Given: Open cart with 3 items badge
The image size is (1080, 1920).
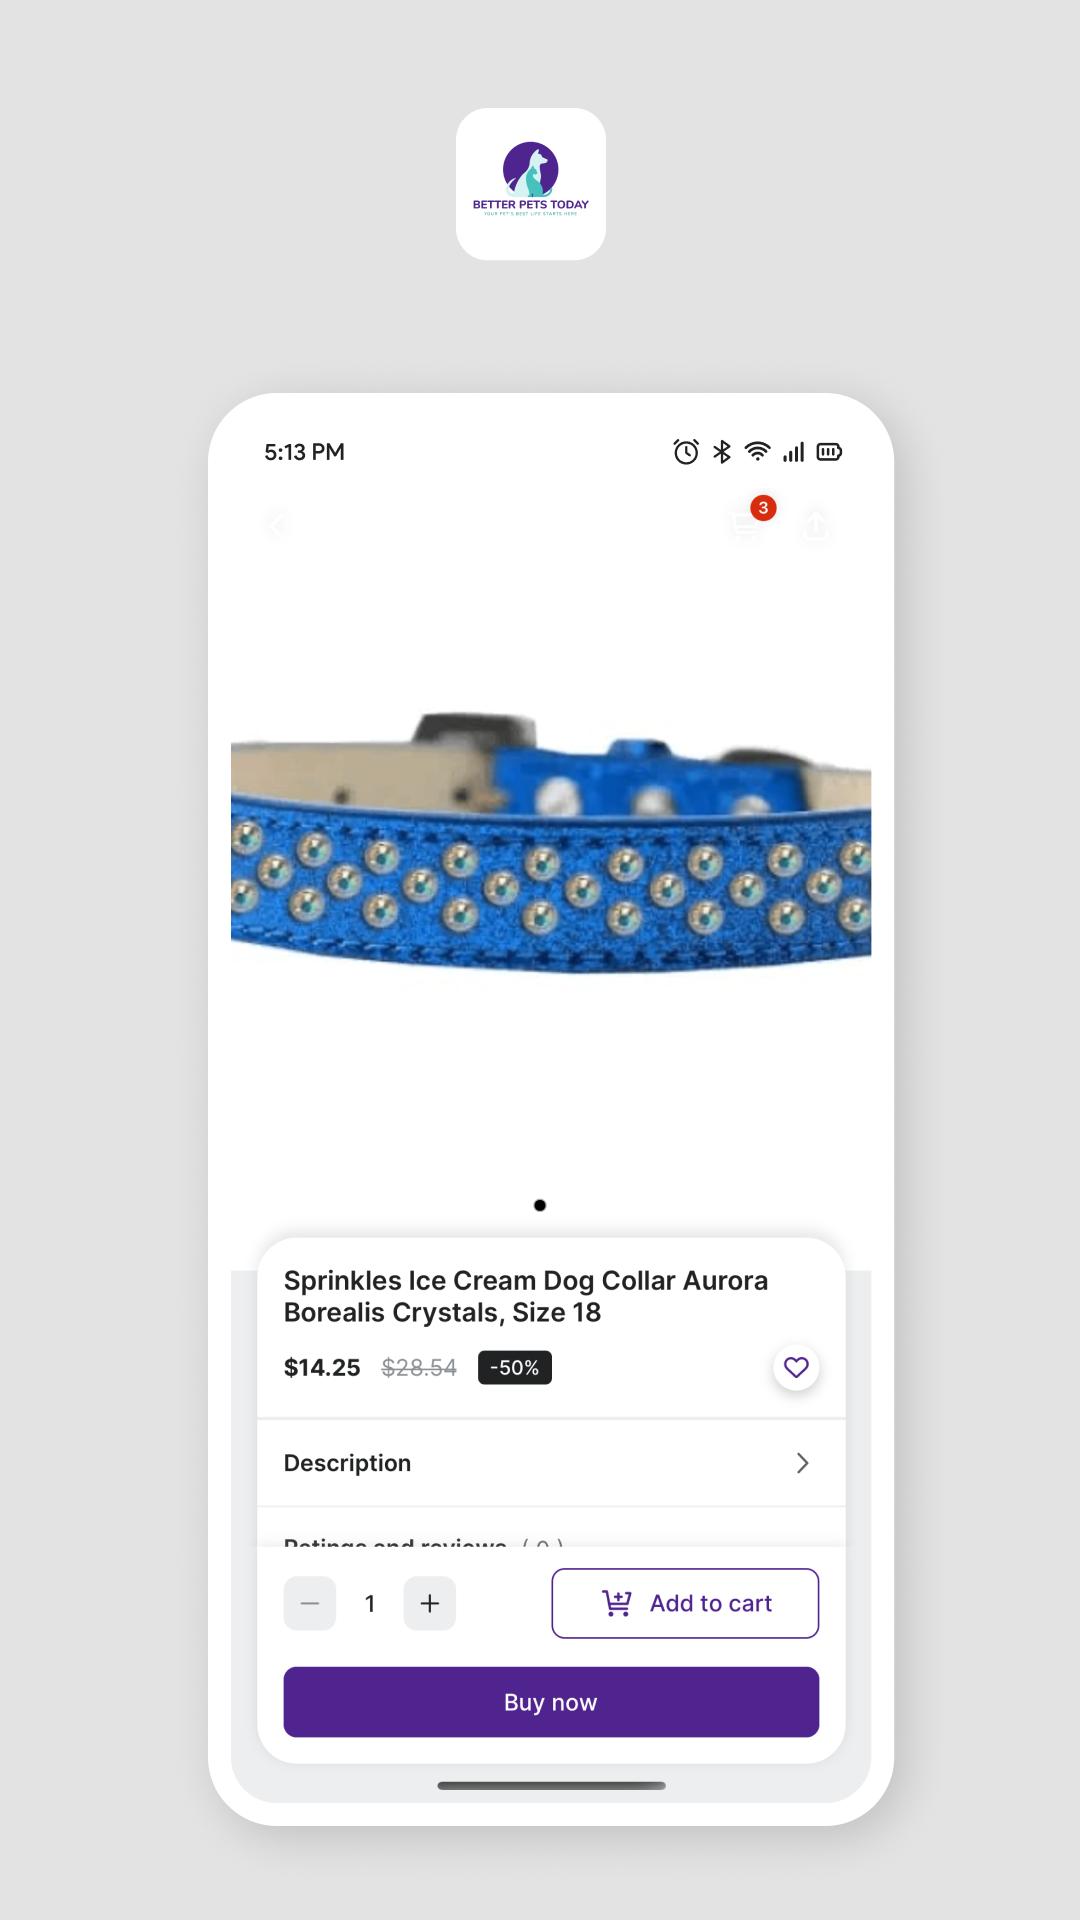Looking at the screenshot, I should coord(746,523).
